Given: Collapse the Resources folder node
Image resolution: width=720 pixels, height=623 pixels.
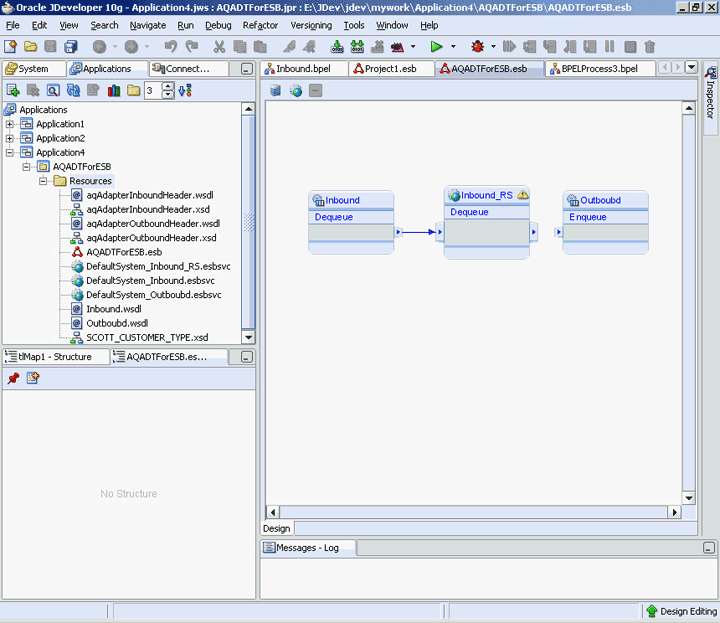Looking at the screenshot, I should [44, 181].
